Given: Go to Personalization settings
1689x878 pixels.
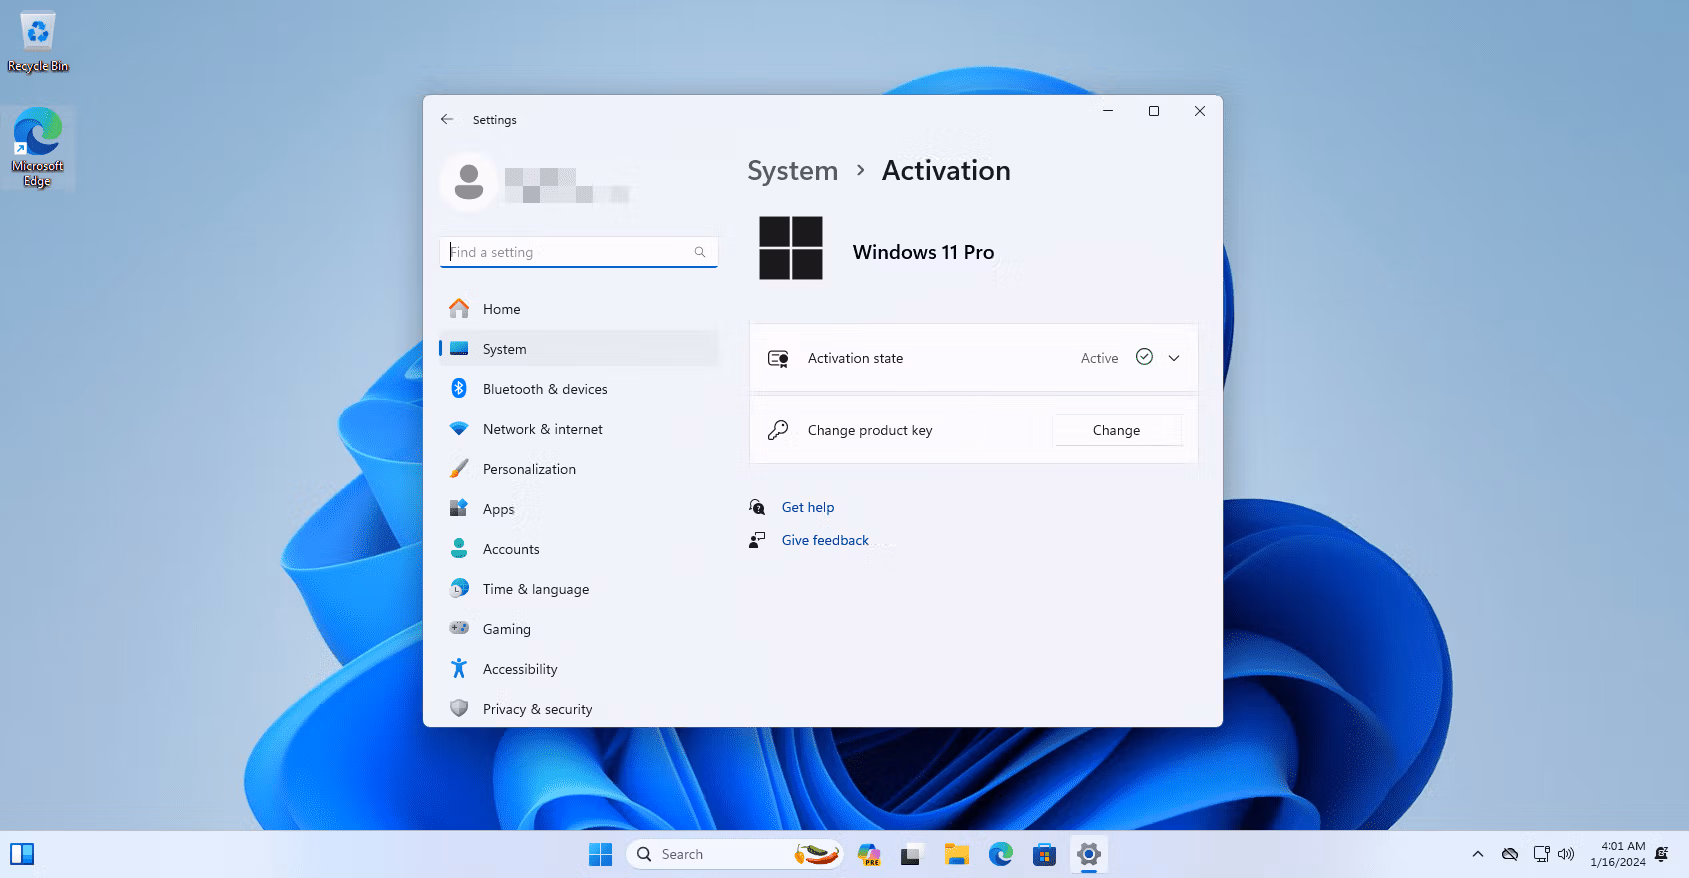Looking at the screenshot, I should click(579, 469).
